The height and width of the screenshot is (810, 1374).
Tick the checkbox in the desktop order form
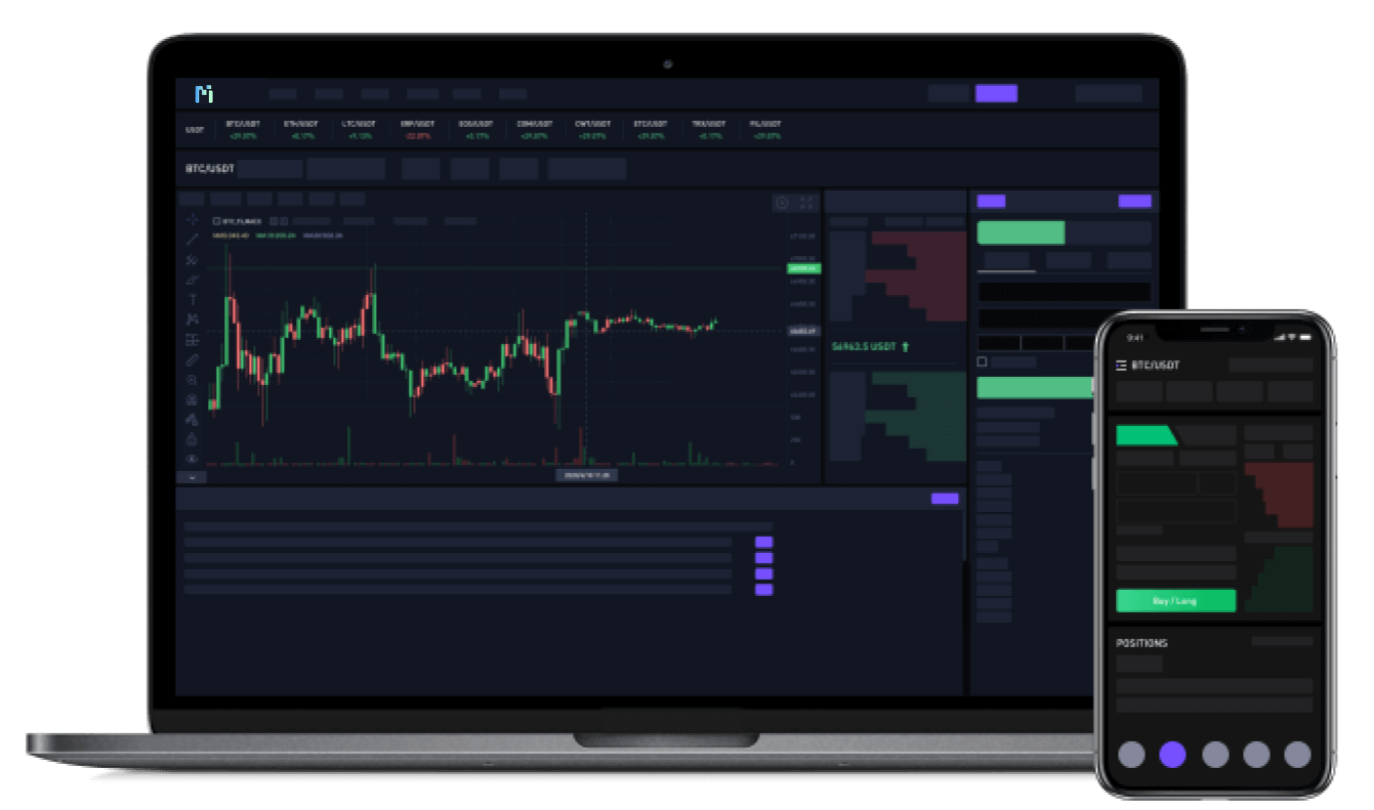click(981, 362)
